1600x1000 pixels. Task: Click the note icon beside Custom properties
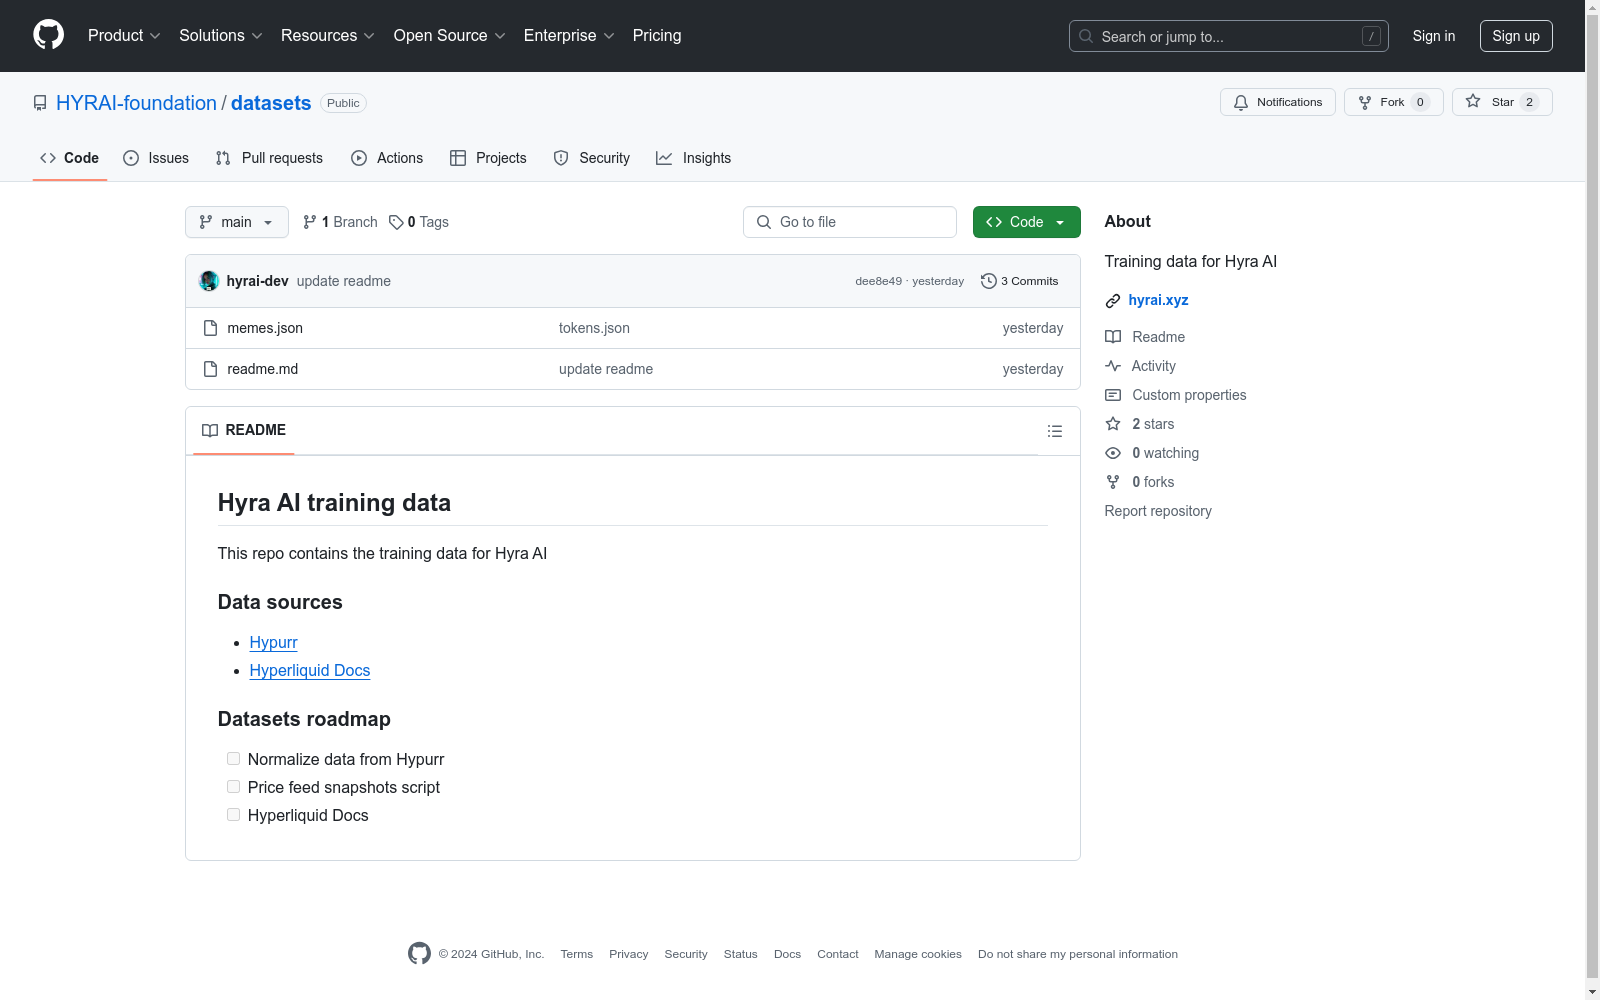tap(1113, 395)
